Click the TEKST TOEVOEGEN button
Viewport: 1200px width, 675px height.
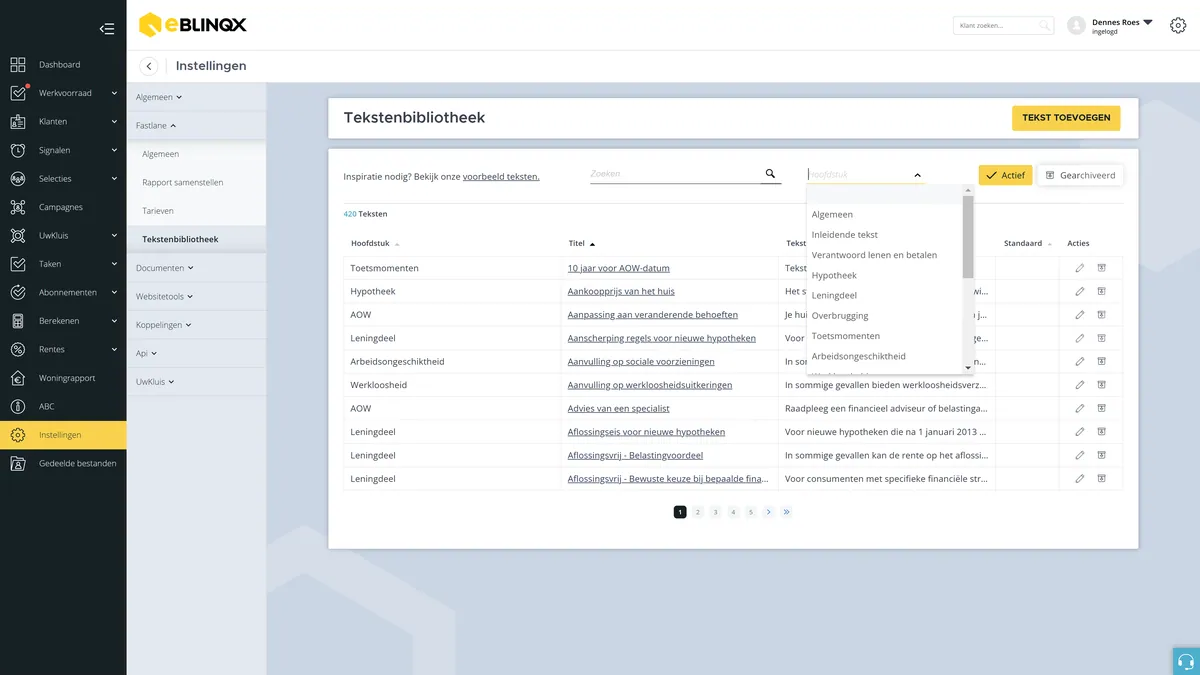tap(1066, 118)
